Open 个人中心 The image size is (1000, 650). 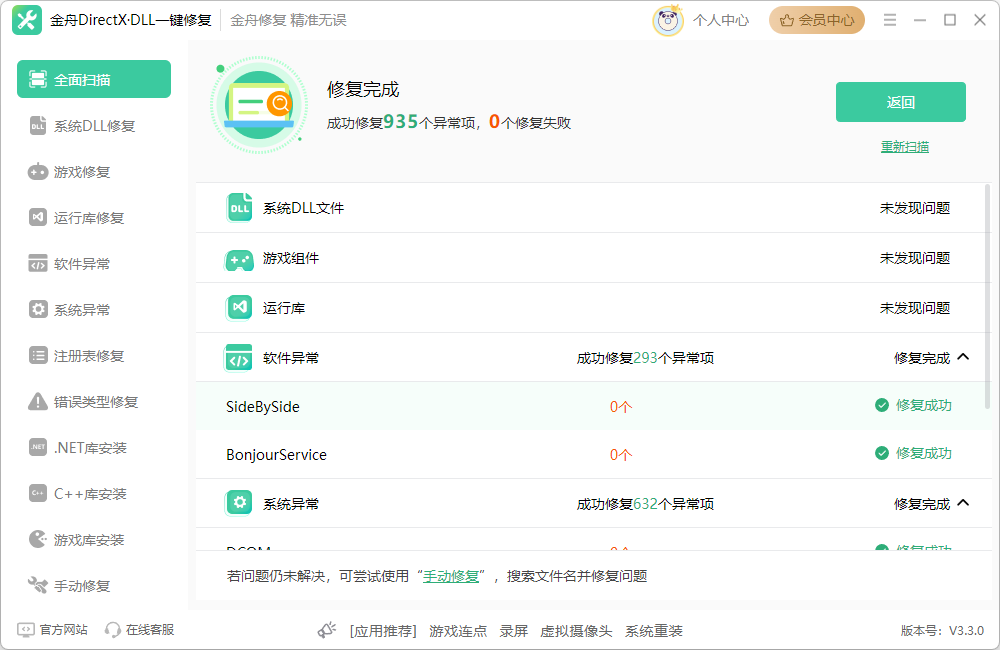pyautogui.click(x=721, y=20)
